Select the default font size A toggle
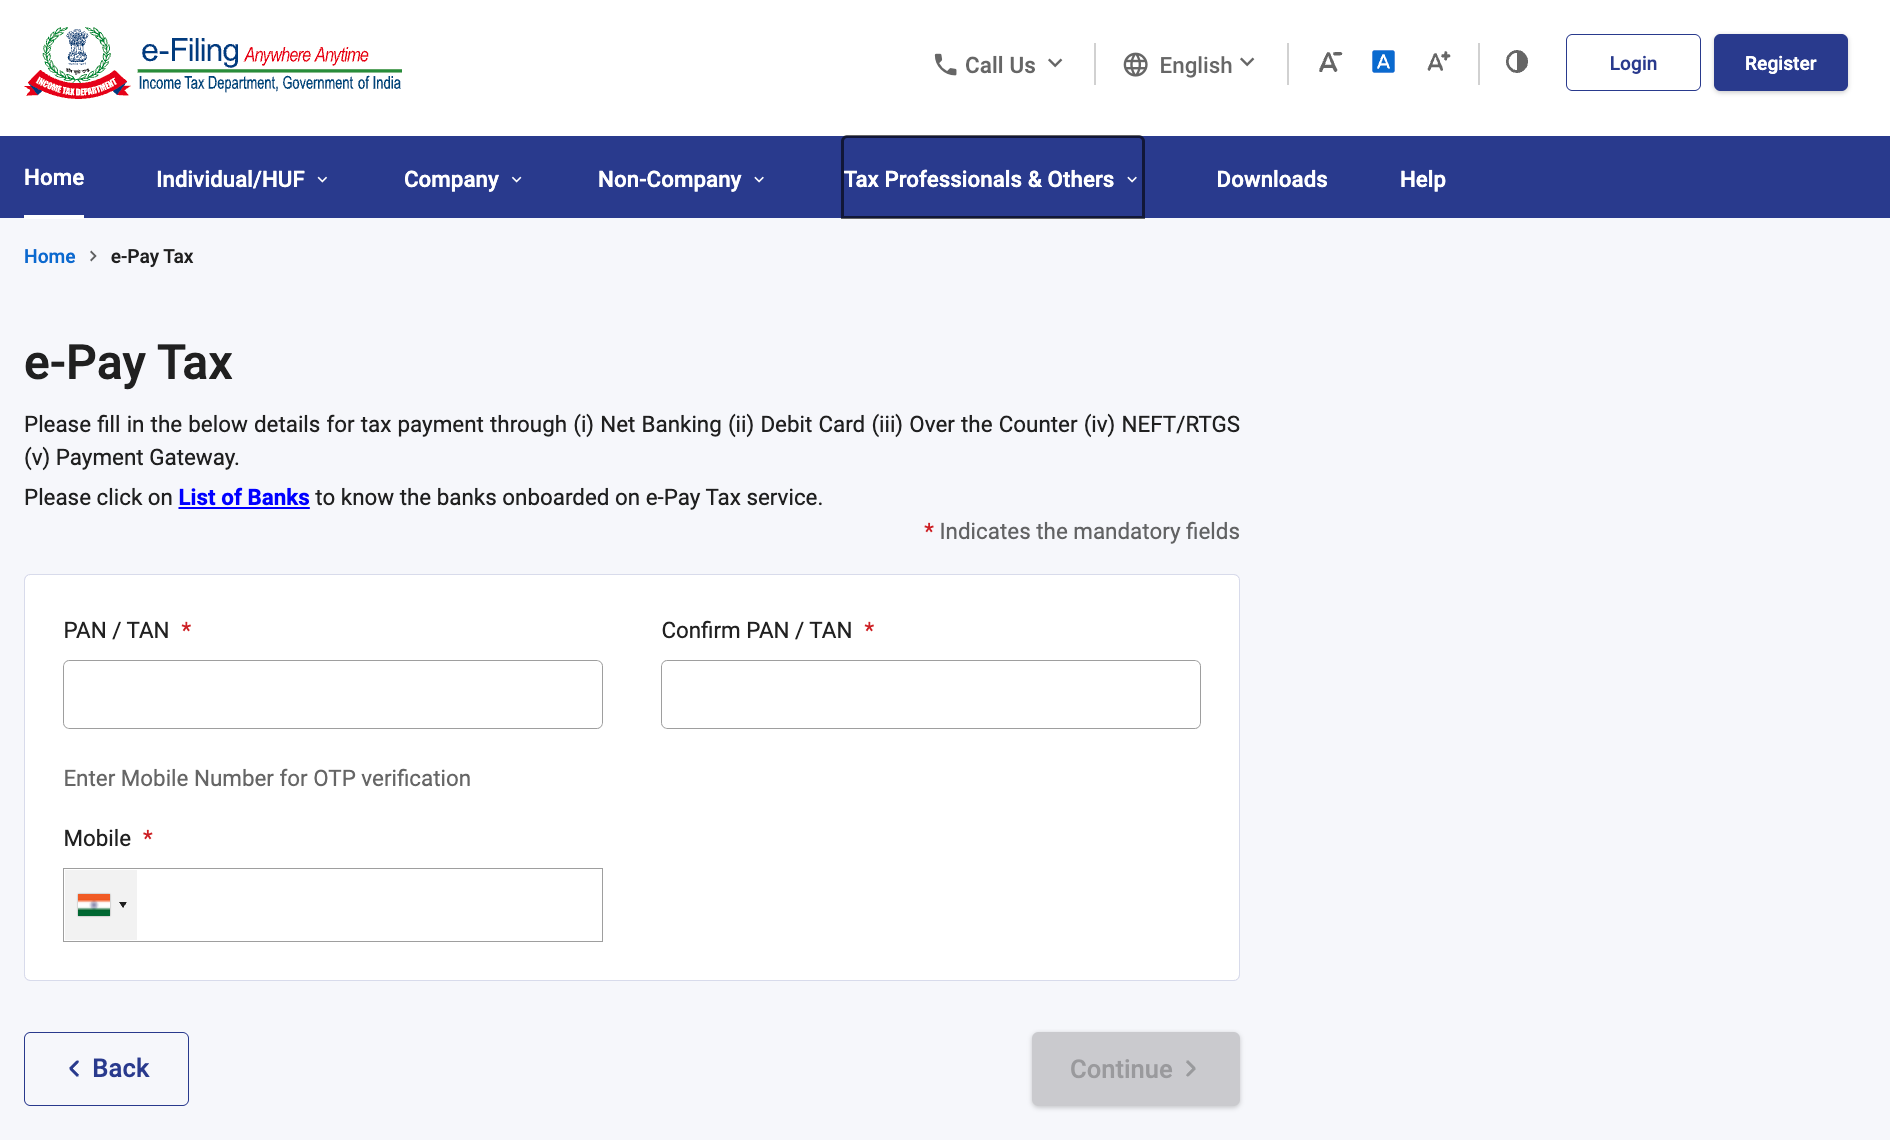The height and width of the screenshot is (1140, 1890). pyautogui.click(x=1383, y=61)
